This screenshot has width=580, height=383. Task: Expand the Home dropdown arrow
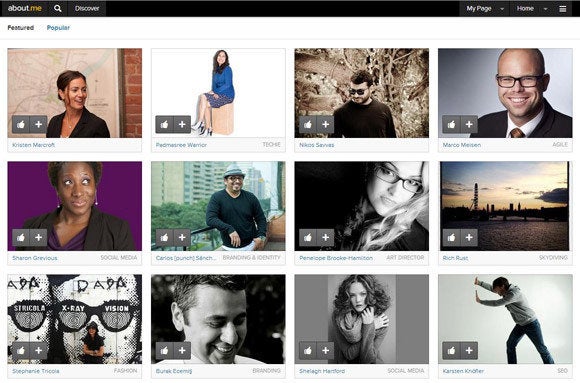coord(545,9)
